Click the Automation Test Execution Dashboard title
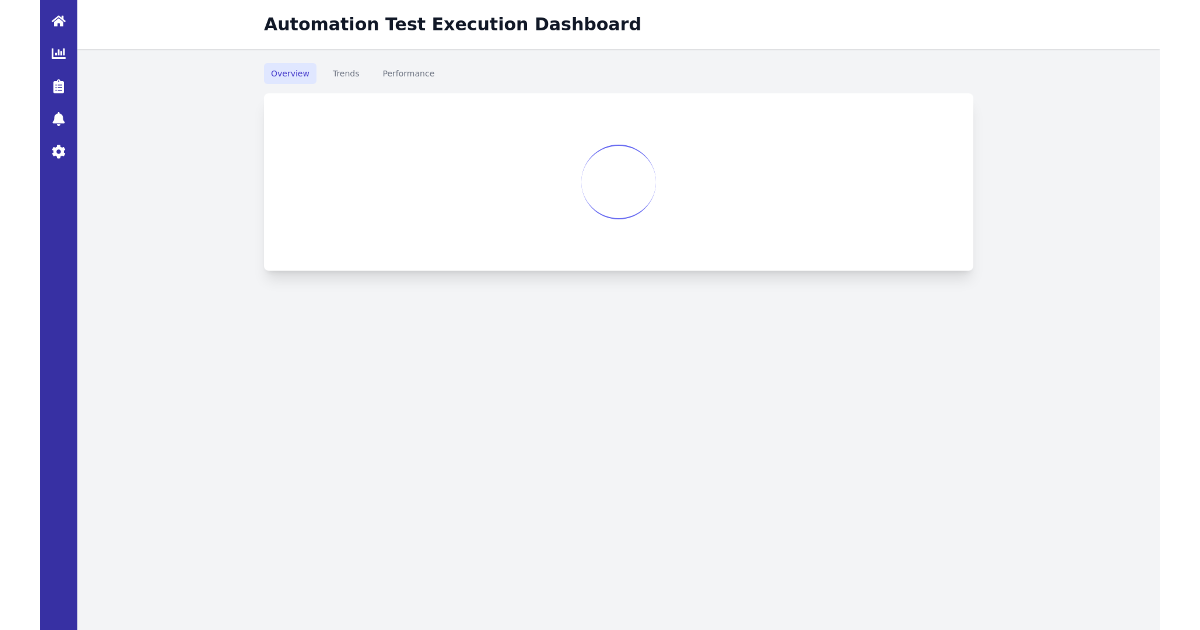Viewport: 1200px width, 630px height. click(452, 24)
